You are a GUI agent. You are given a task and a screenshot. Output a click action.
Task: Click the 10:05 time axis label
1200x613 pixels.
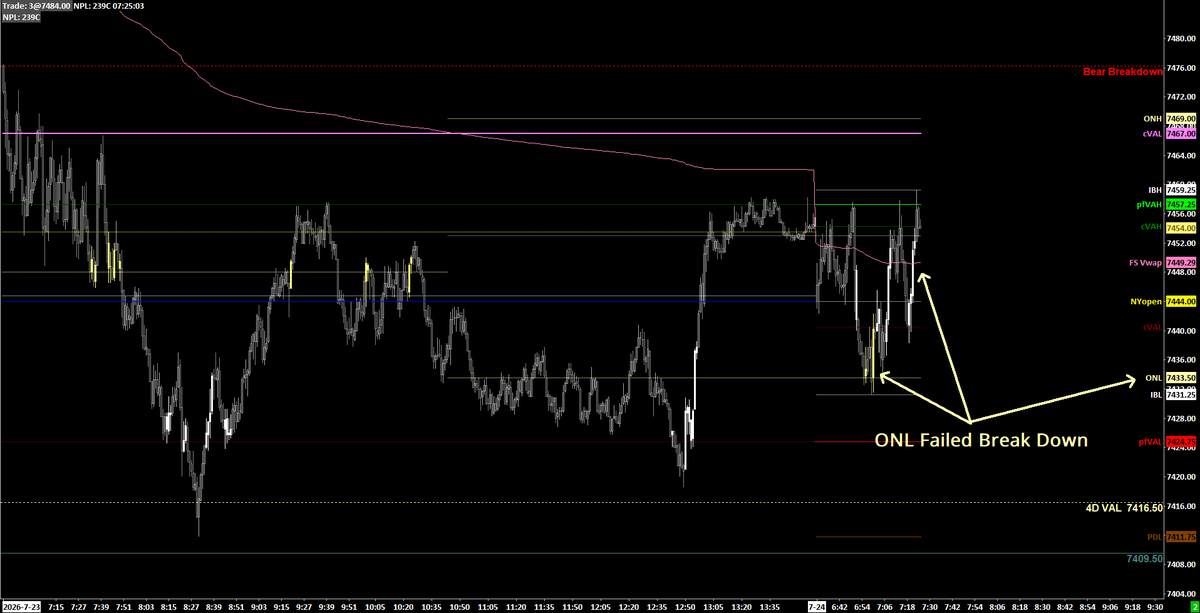coord(374,606)
